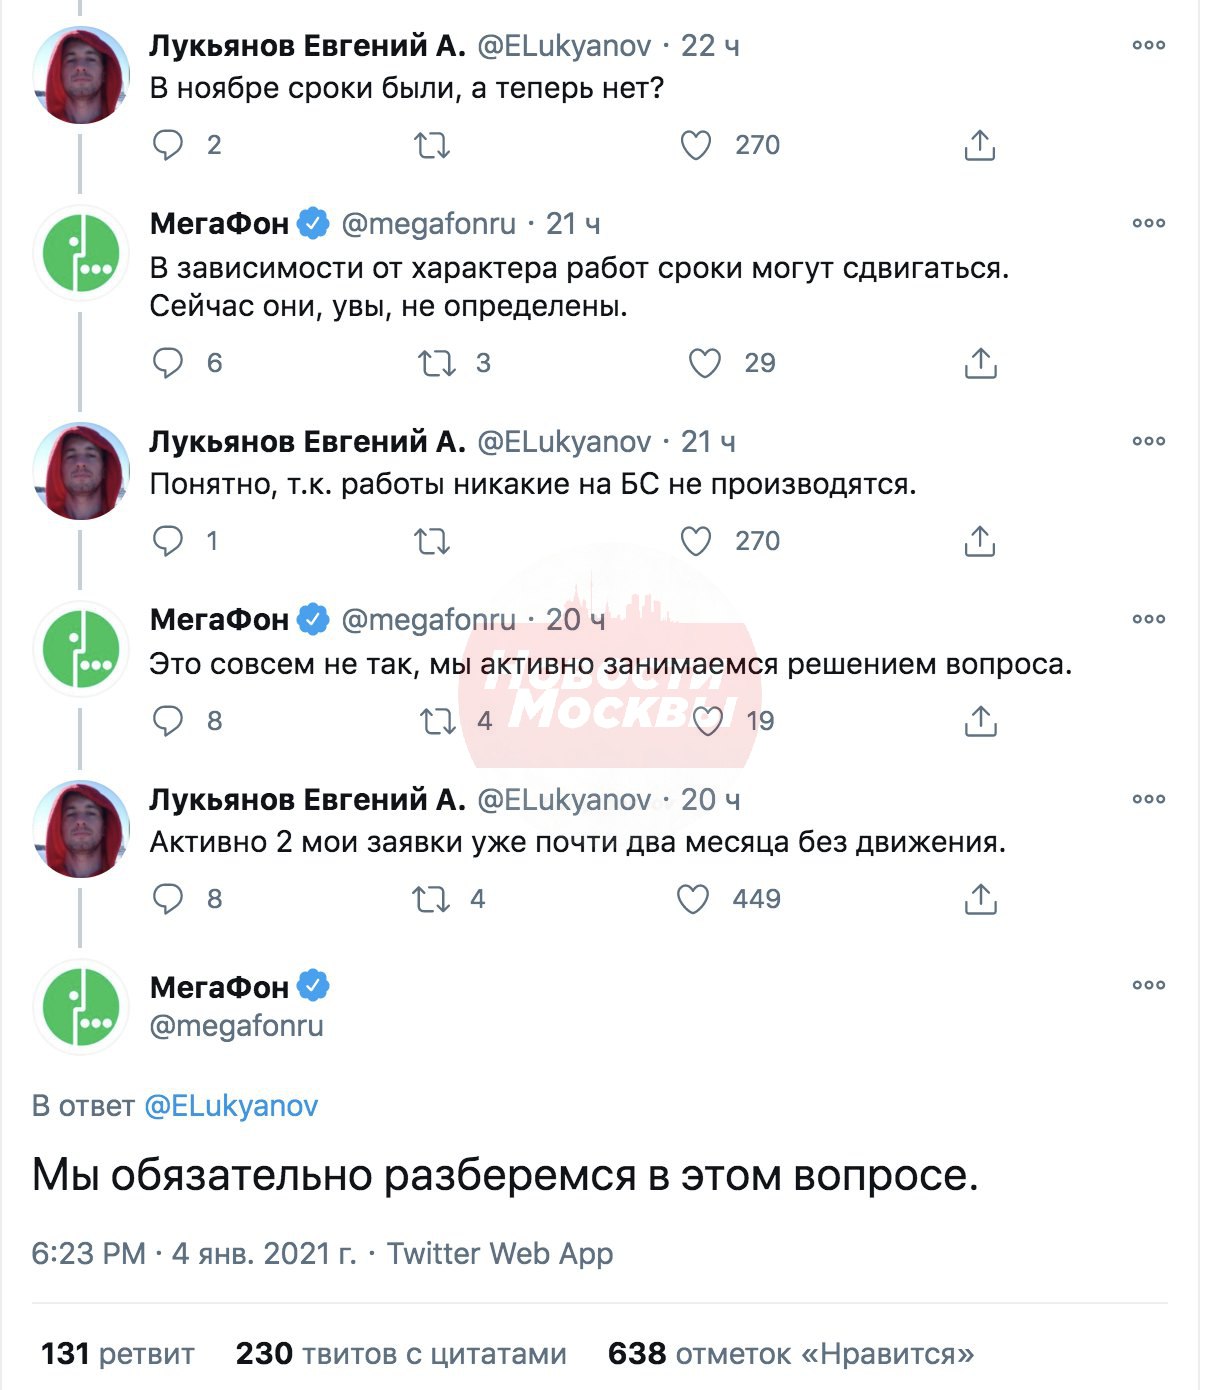Open more options on the main MegaFon tweet
Viewport: 1220px width, 1390px height.
(x=1149, y=985)
